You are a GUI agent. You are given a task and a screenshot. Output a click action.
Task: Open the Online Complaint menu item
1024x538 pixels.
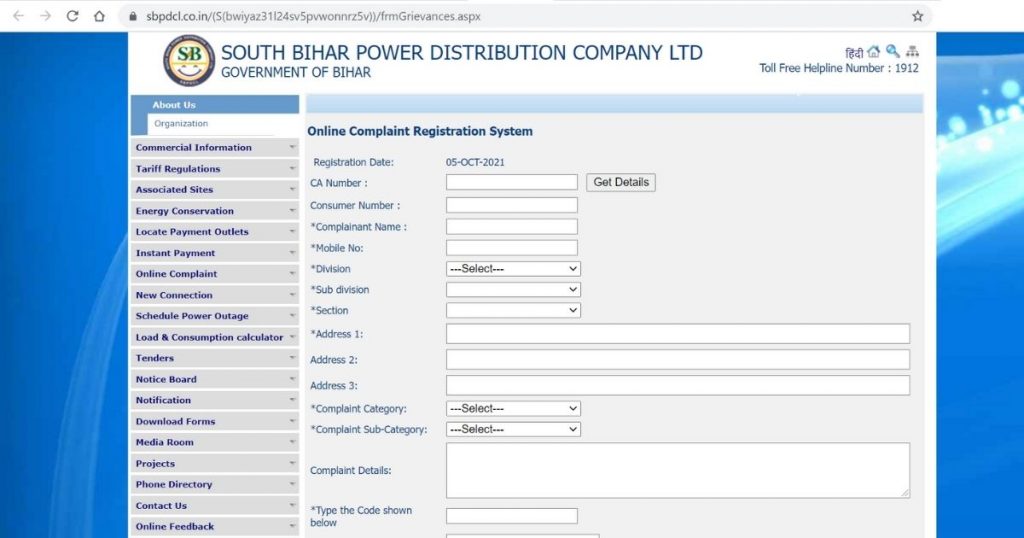pyautogui.click(x=176, y=274)
